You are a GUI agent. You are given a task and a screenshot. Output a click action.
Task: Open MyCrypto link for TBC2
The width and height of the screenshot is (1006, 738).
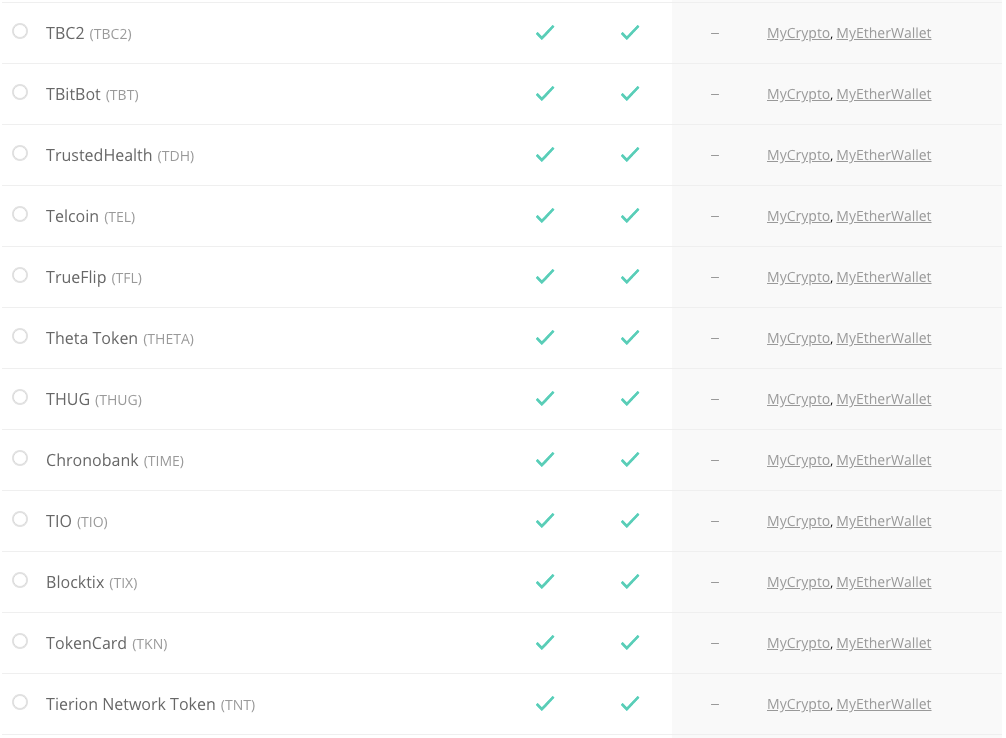point(798,33)
